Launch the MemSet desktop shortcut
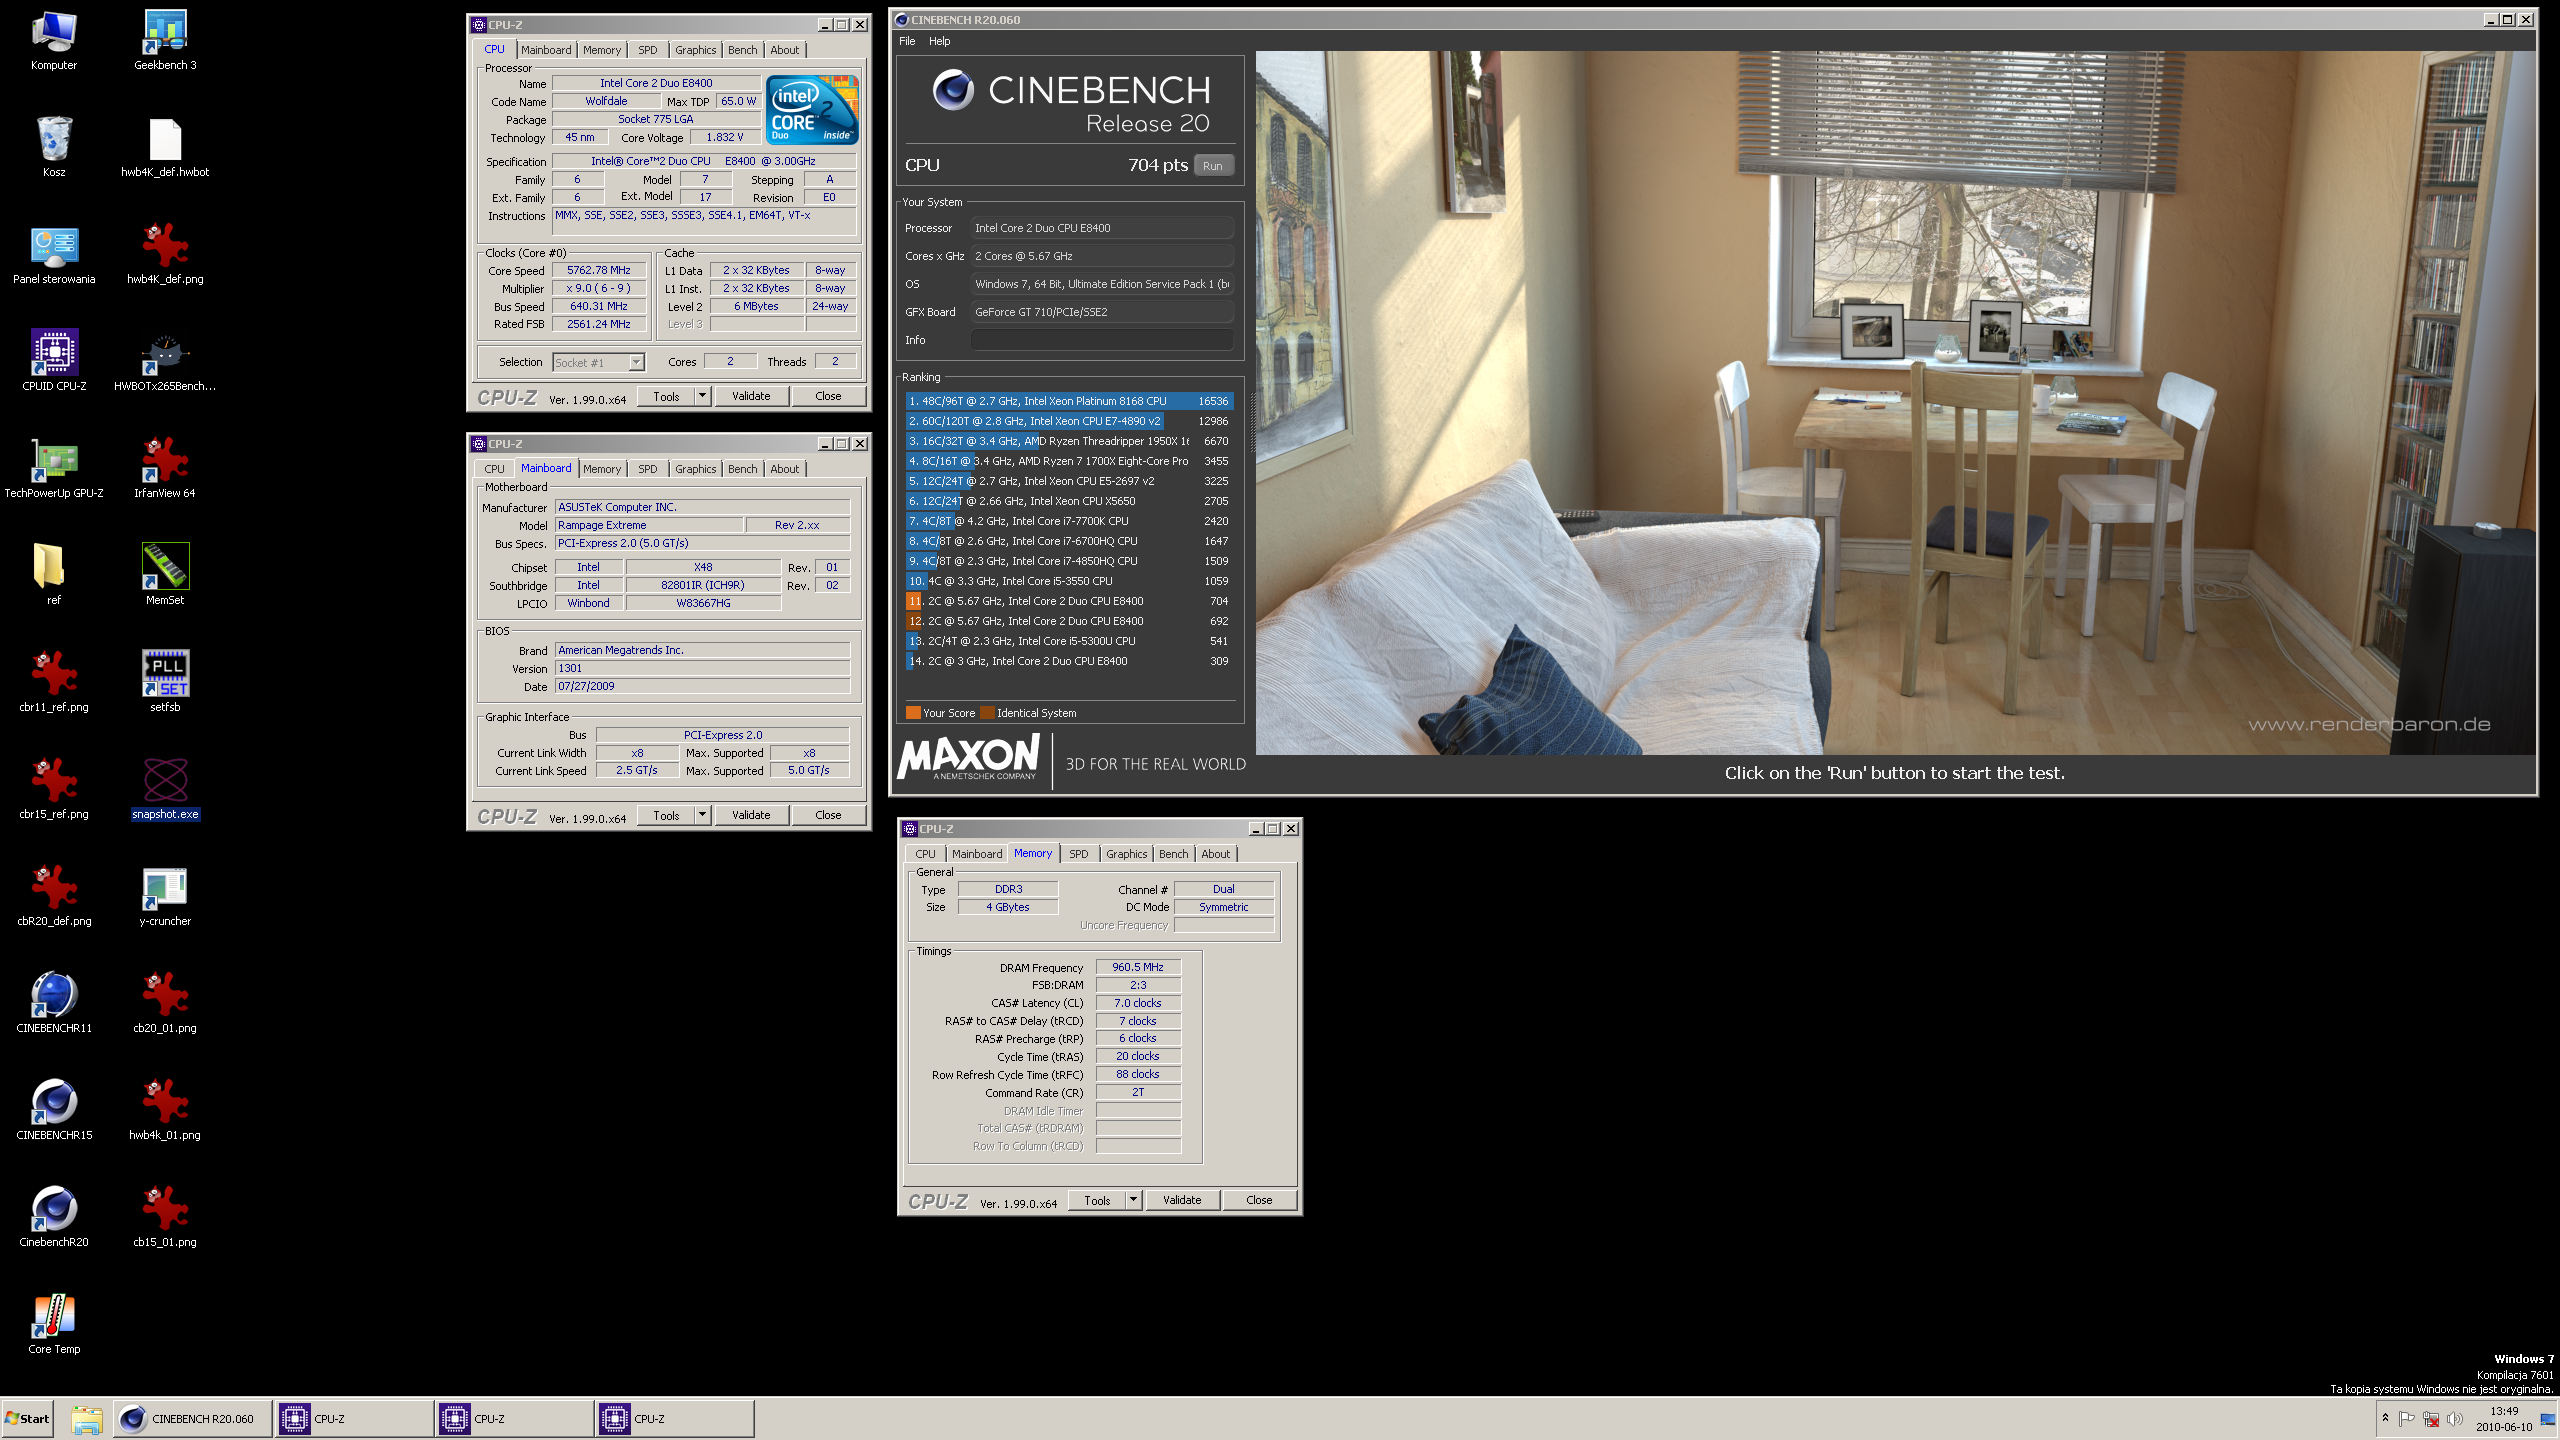Viewport: 2560px width, 1440px height. click(165, 575)
